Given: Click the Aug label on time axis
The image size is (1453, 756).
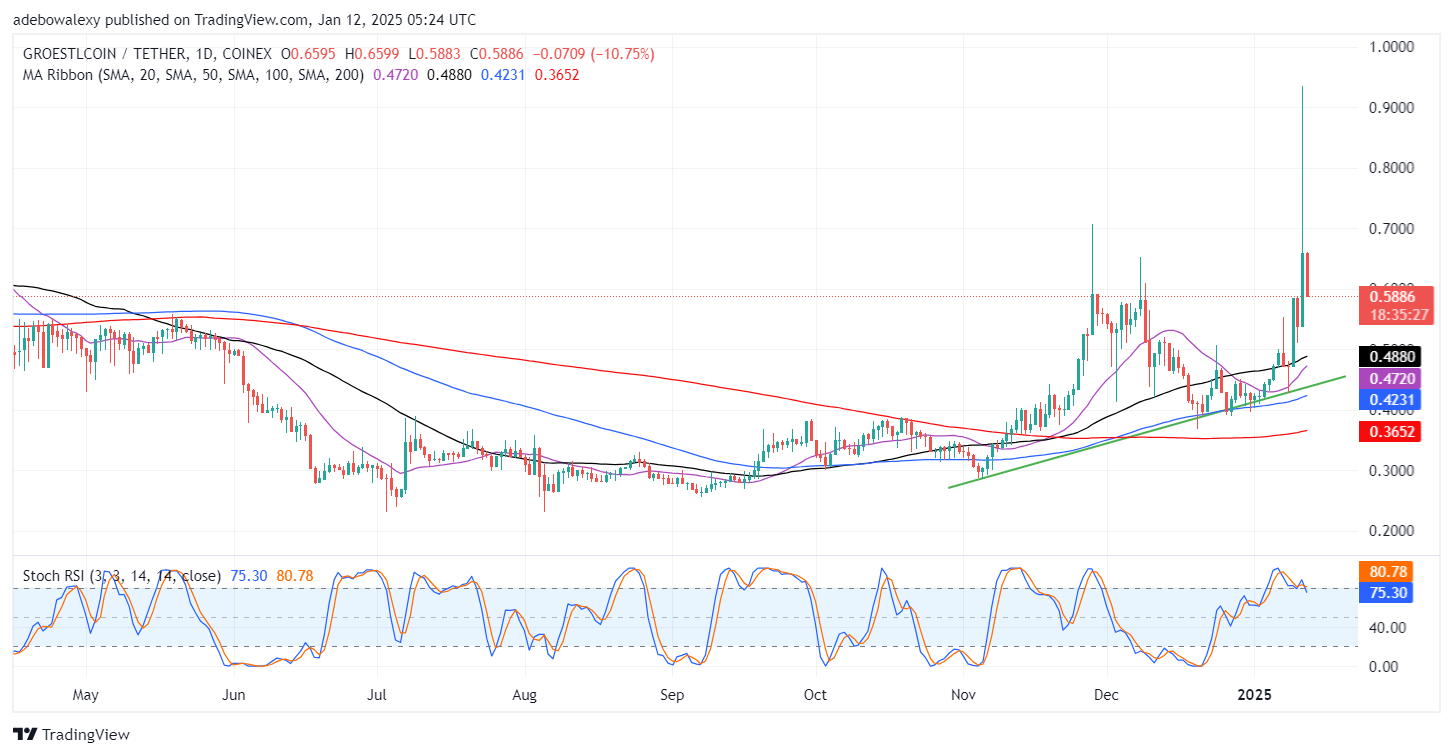Looking at the screenshot, I should [525, 693].
